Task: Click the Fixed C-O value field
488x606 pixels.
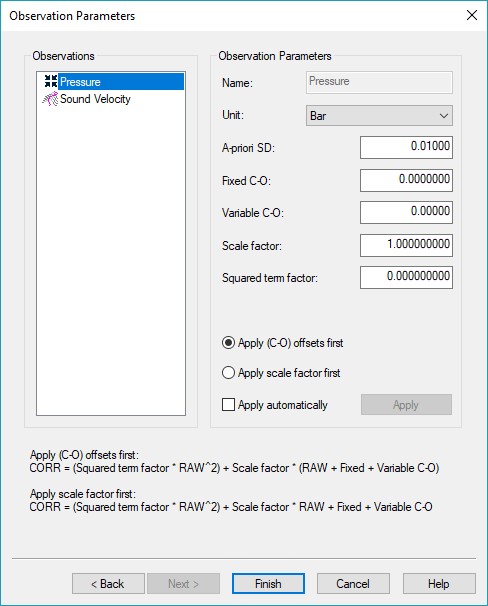Action: (x=406, y=180)
